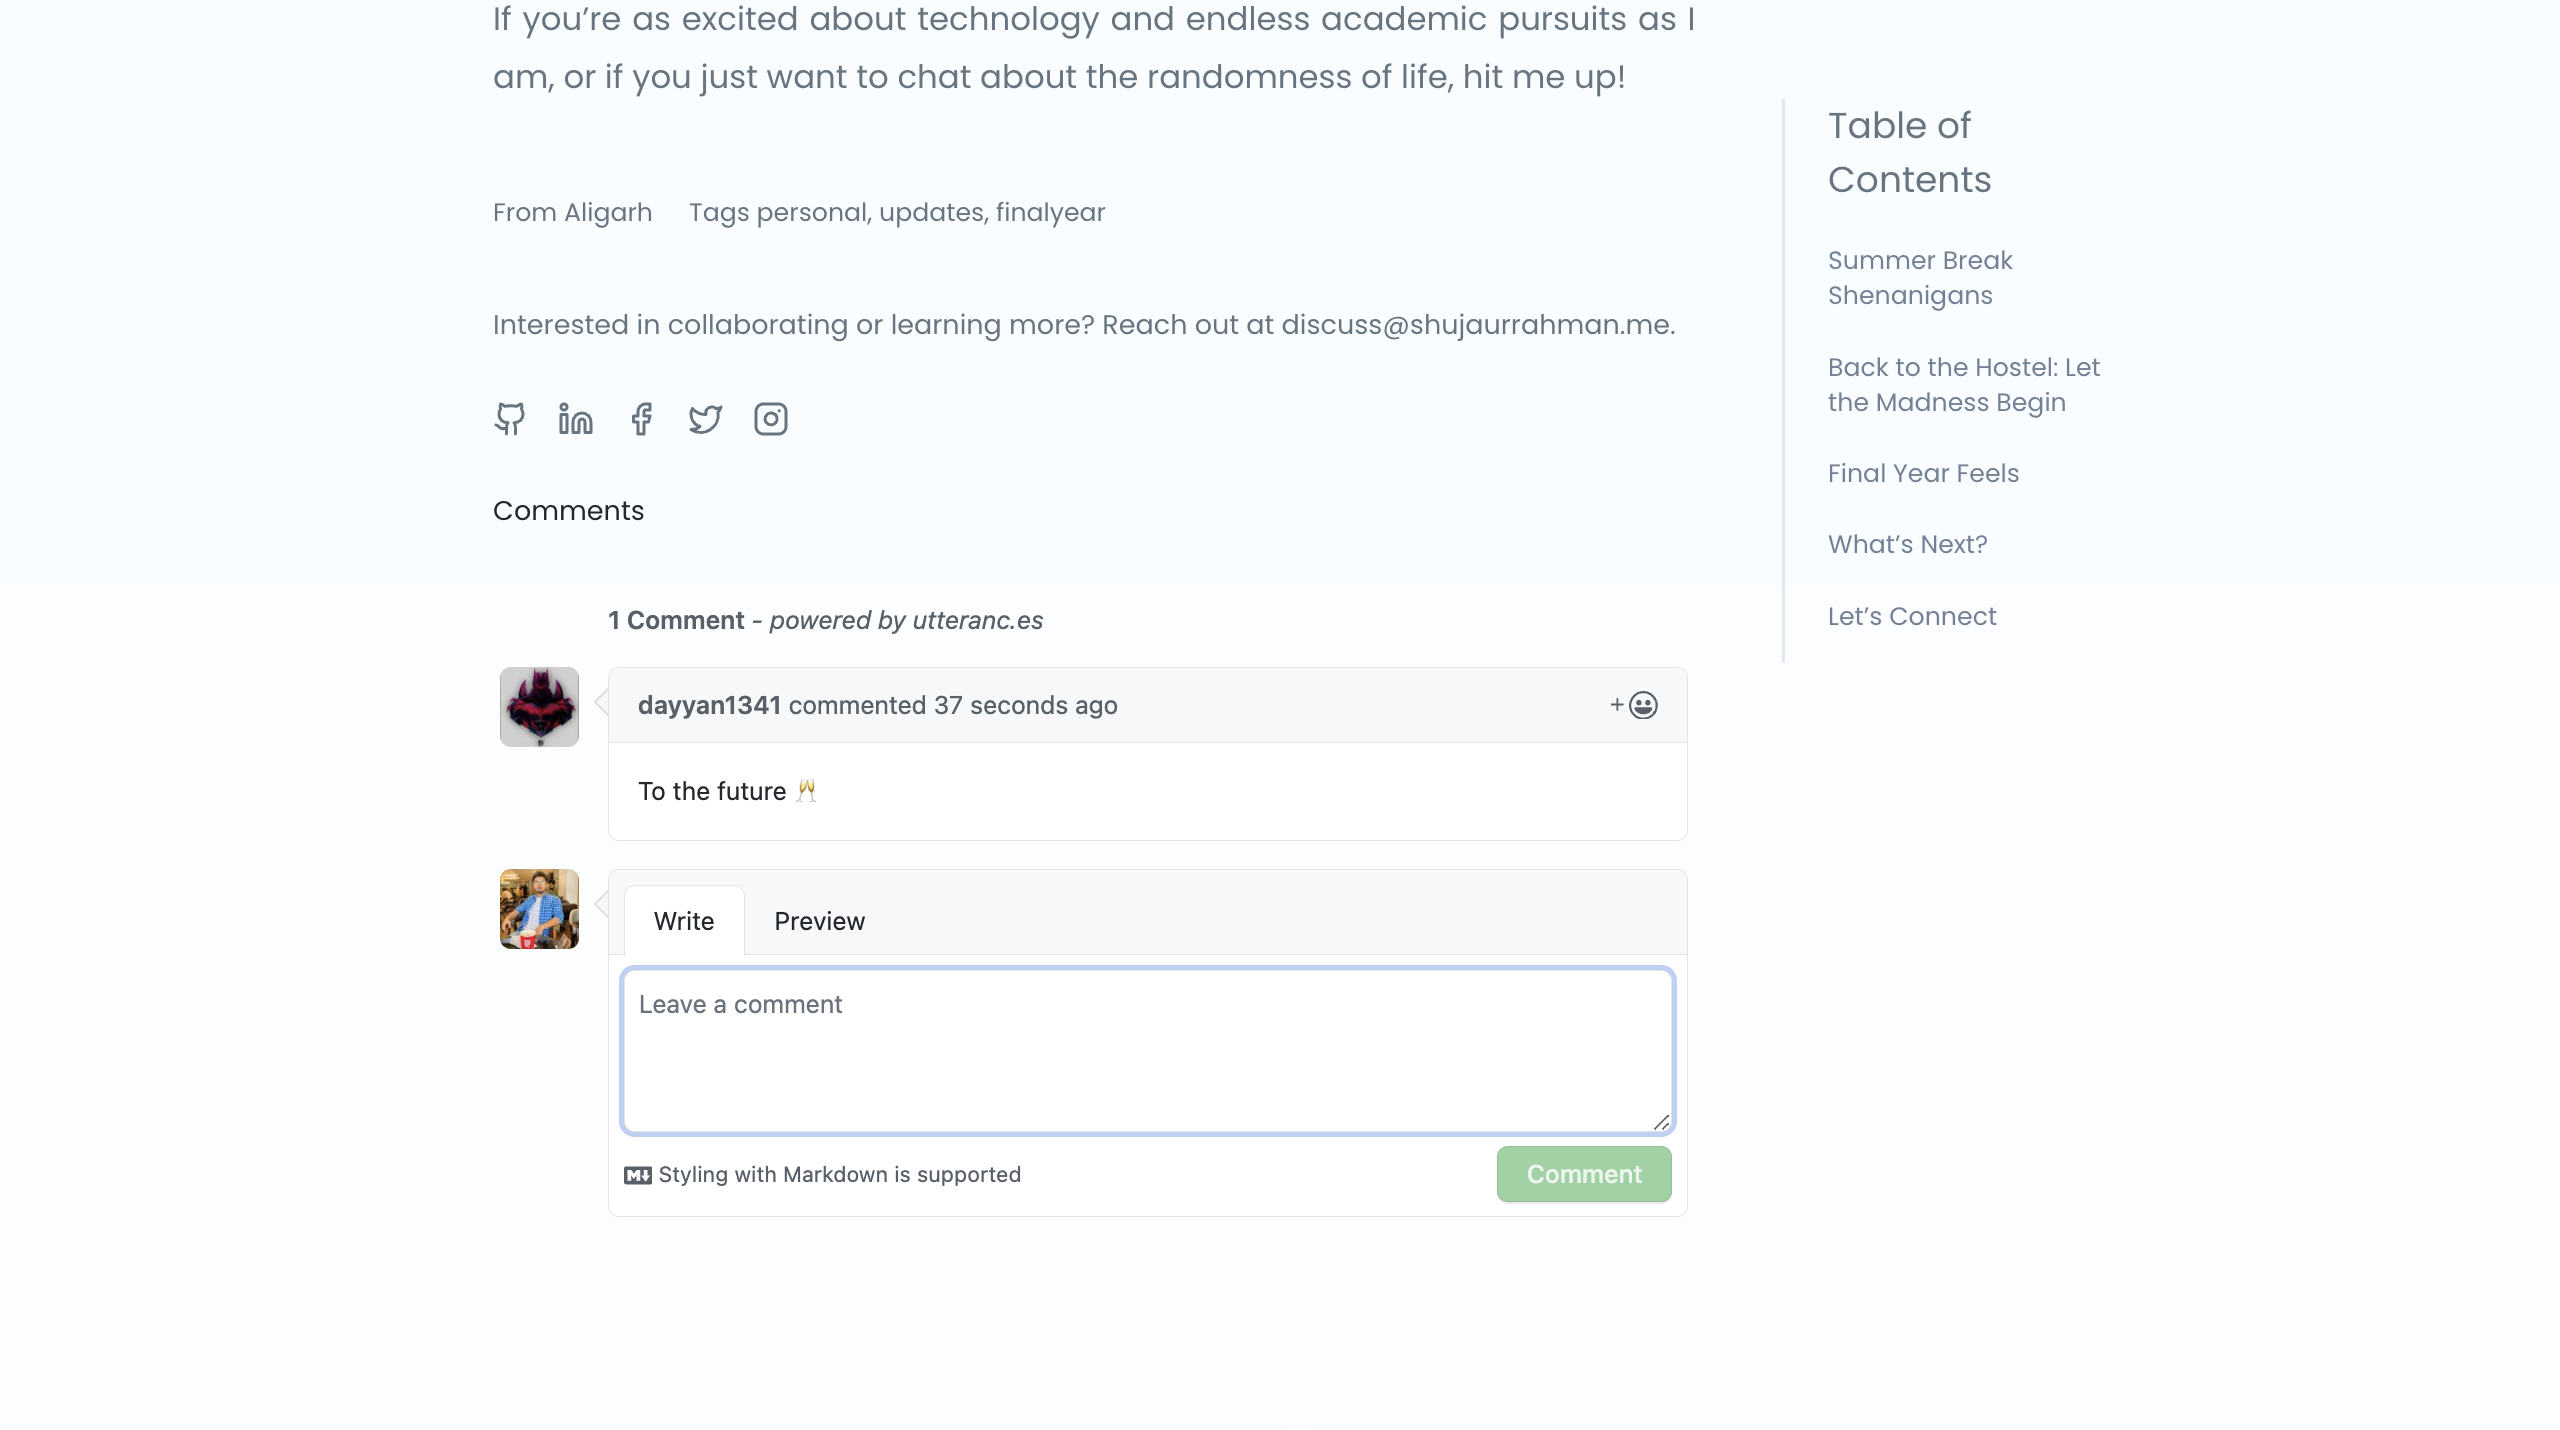The image size is (2560, 1430).
Task: Click the Markdown supported icon
Action: point(640,1174)
